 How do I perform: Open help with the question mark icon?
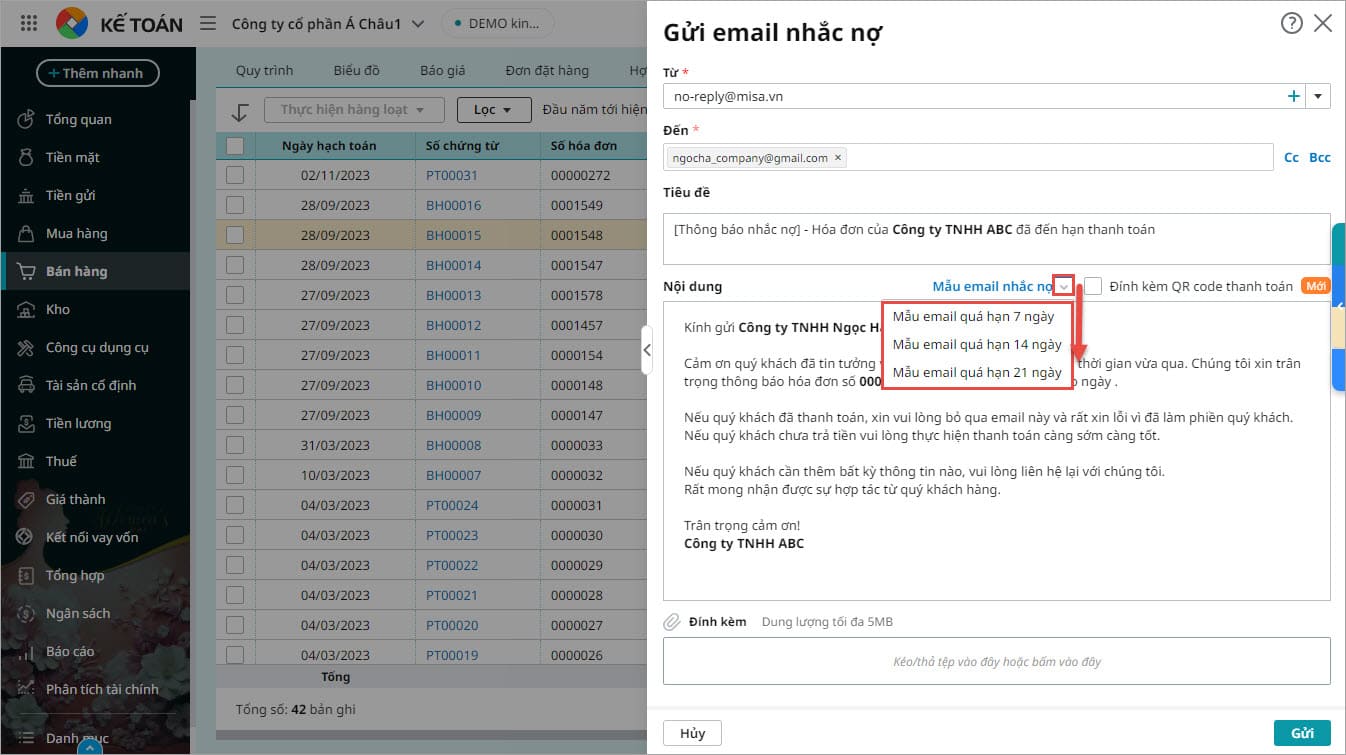pos(1291,23)
